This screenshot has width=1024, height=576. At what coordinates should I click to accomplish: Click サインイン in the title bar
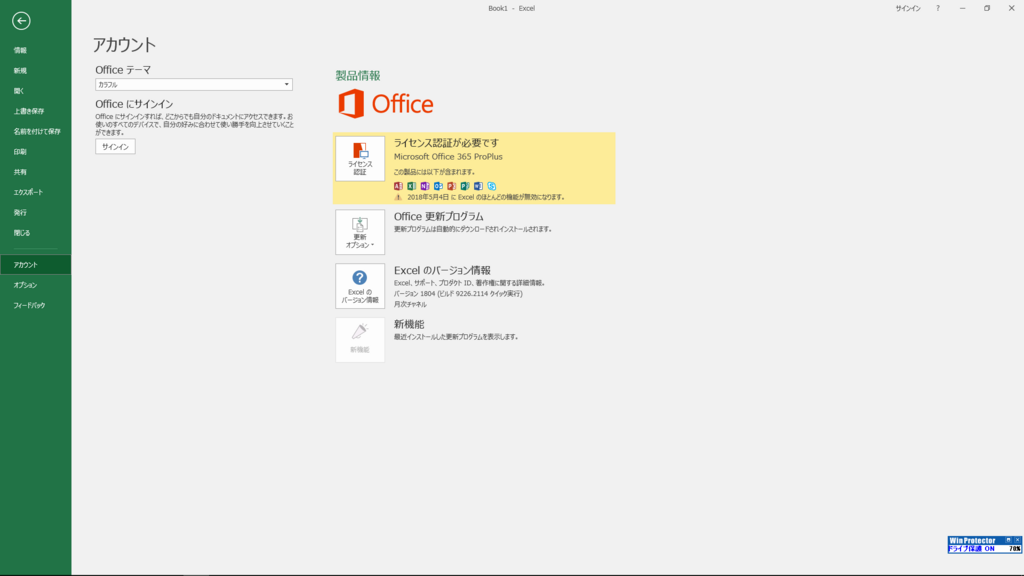point(908,8)
